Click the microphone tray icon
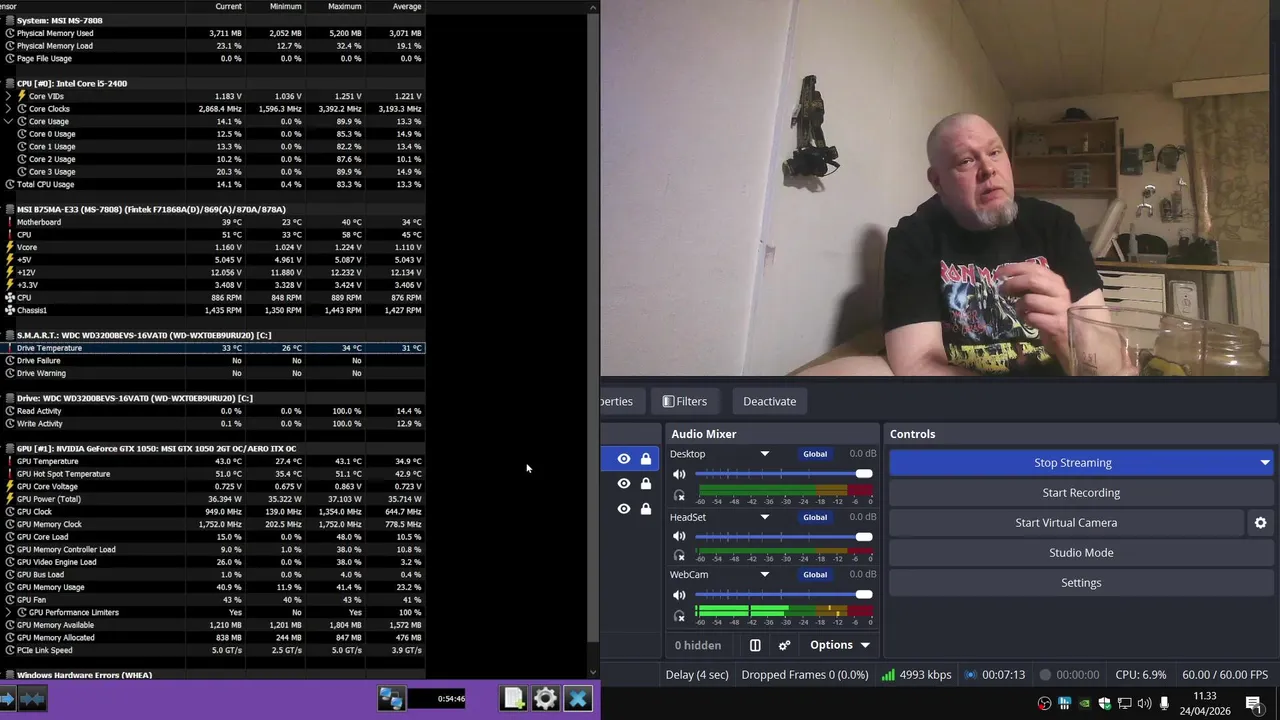The height and width of the screenshot is (720, 1280). click(x=1164, y=703)
